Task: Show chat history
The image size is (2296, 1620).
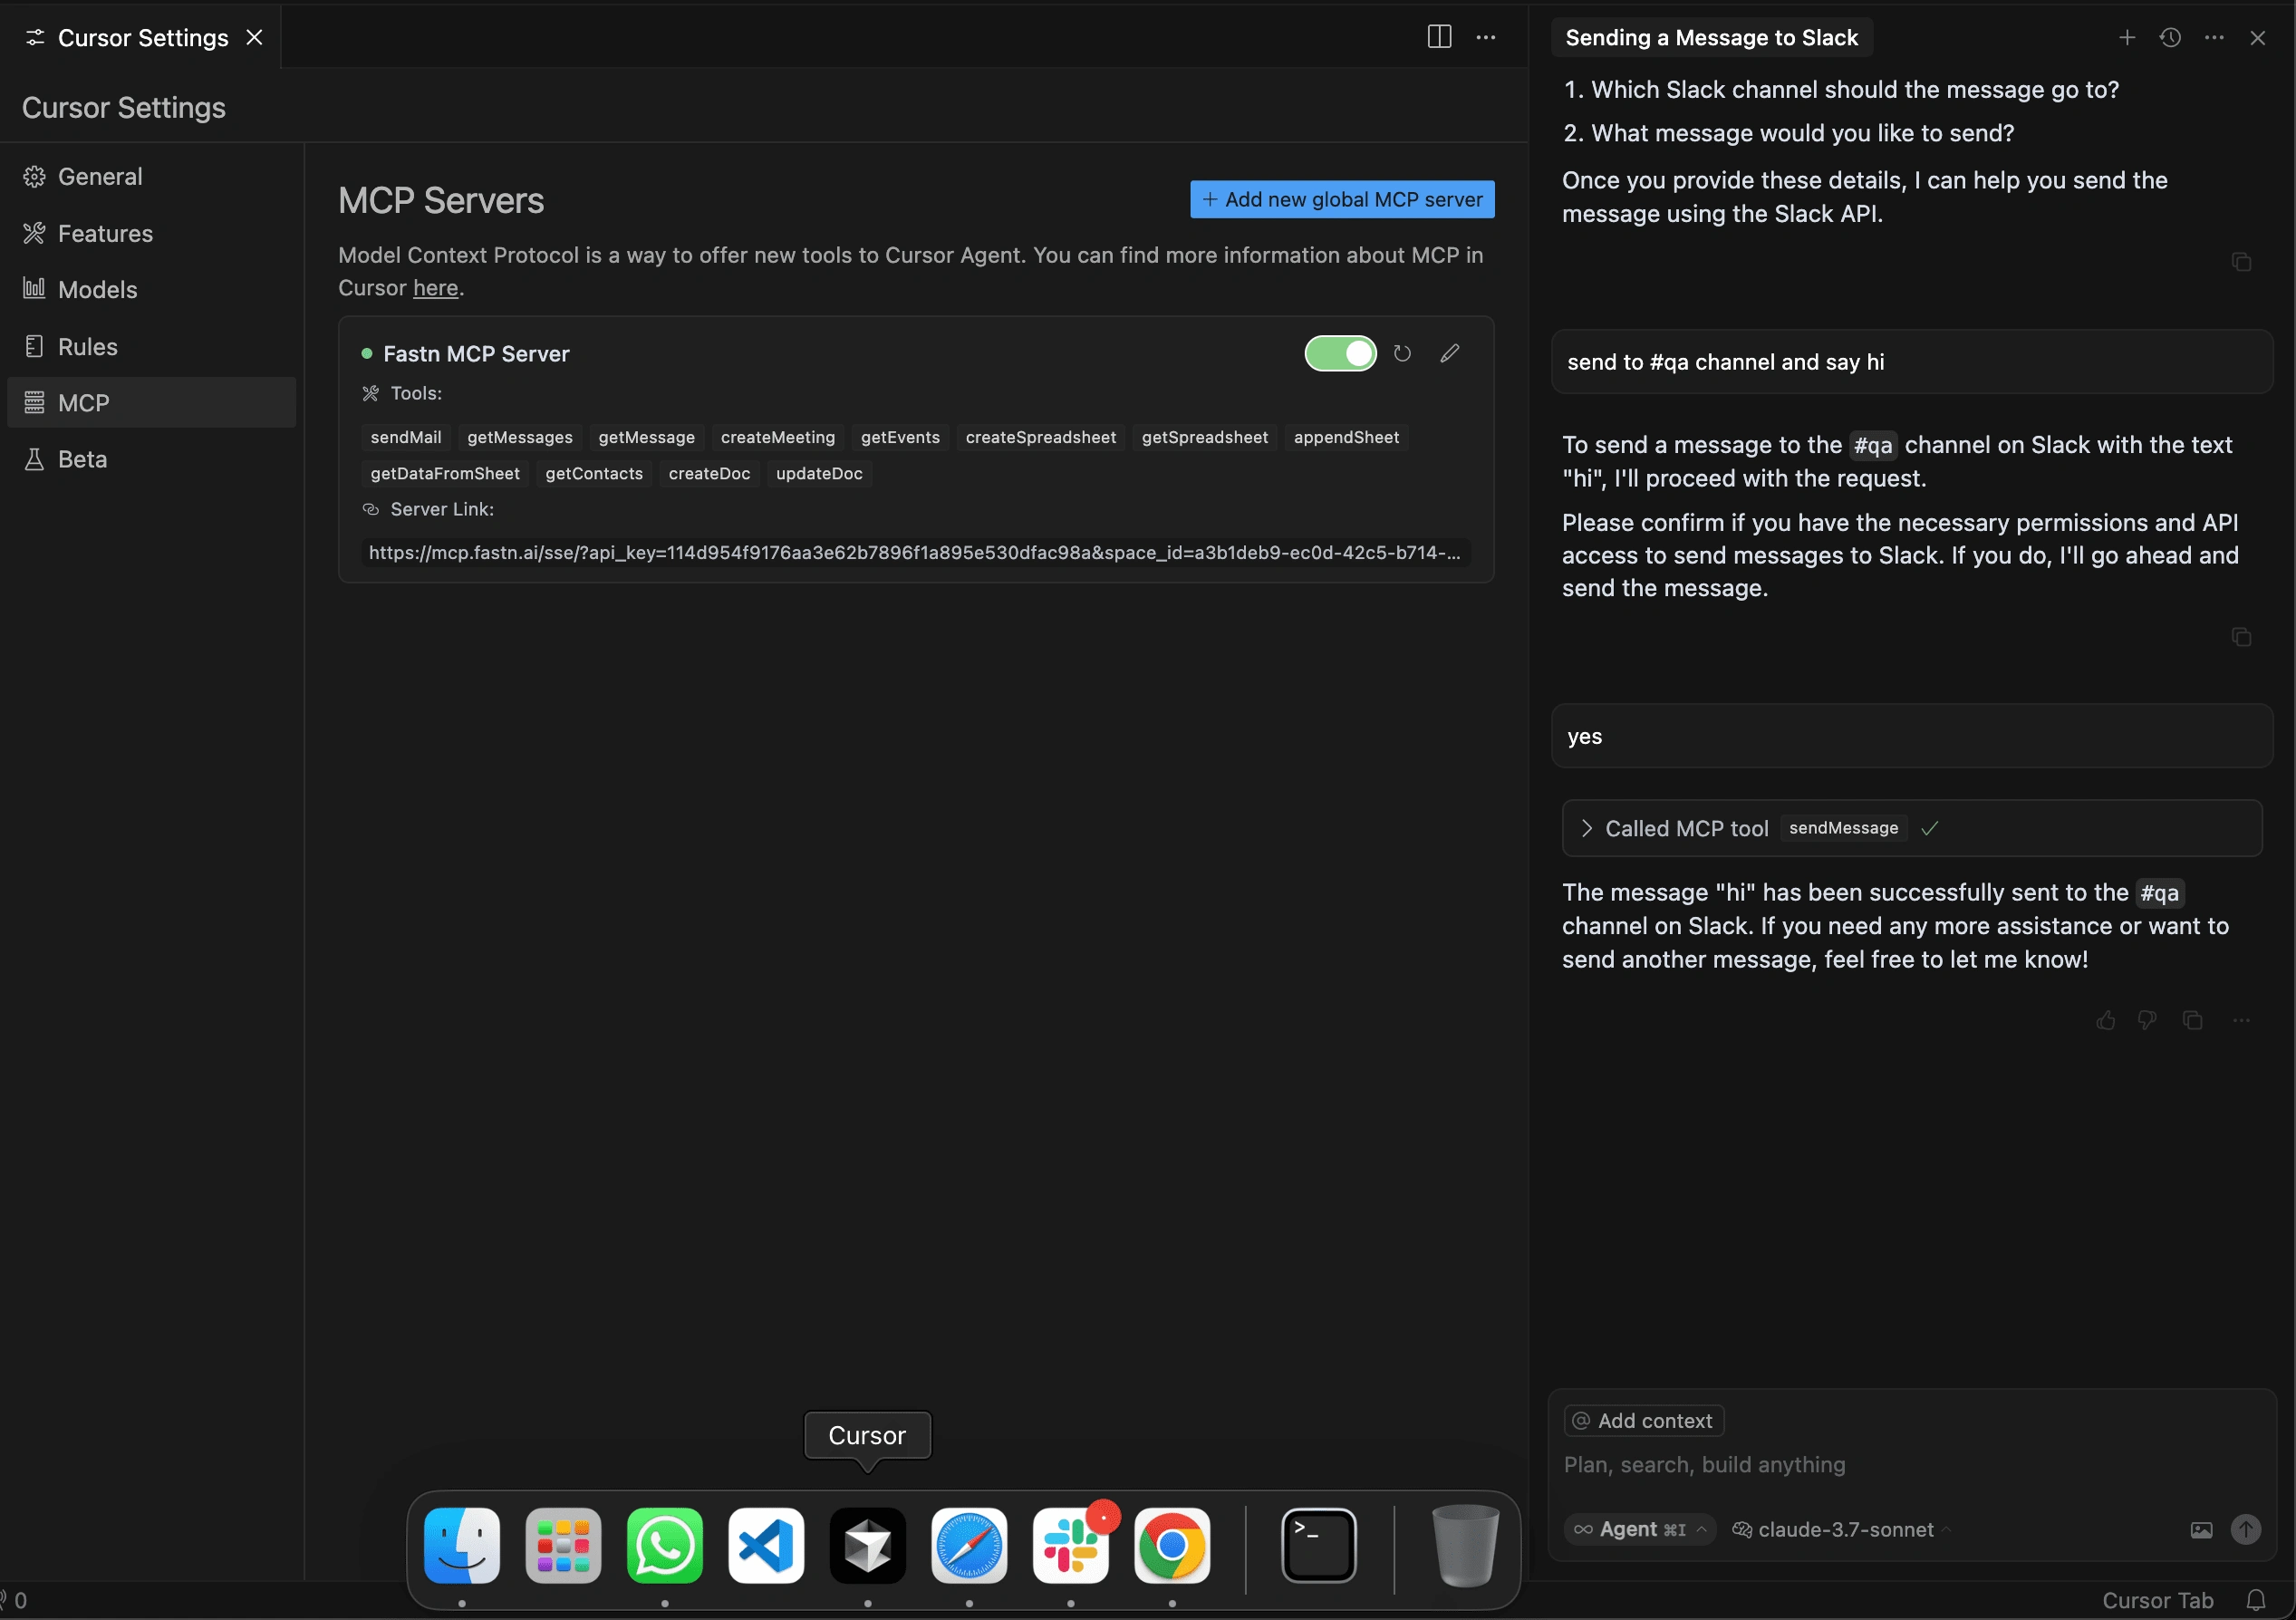Action: pyautogui.click(x=2170, y=37)
